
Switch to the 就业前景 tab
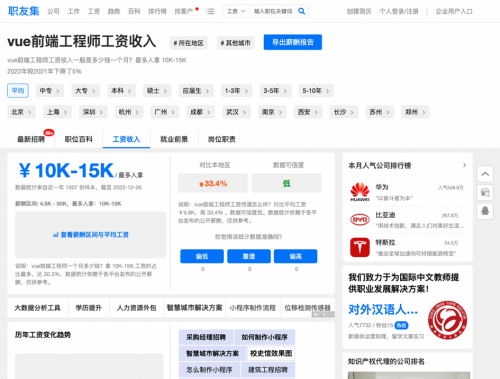point(174,139)
